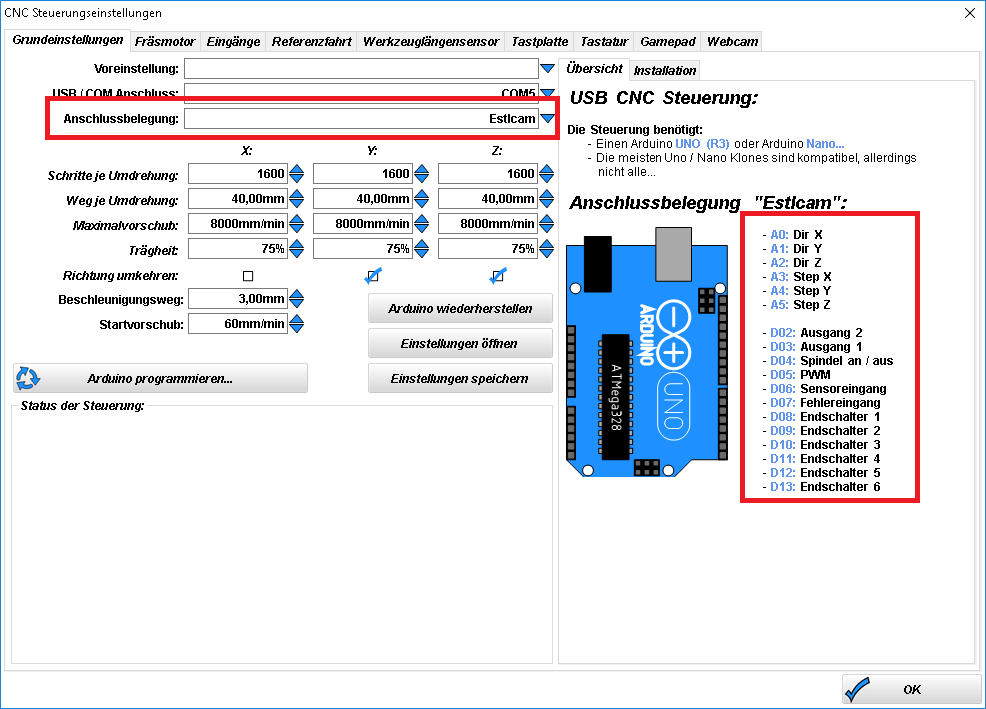Switch to the Fräsmotor tab
Viewport: 986px width, 709px height.
[165, 42]
